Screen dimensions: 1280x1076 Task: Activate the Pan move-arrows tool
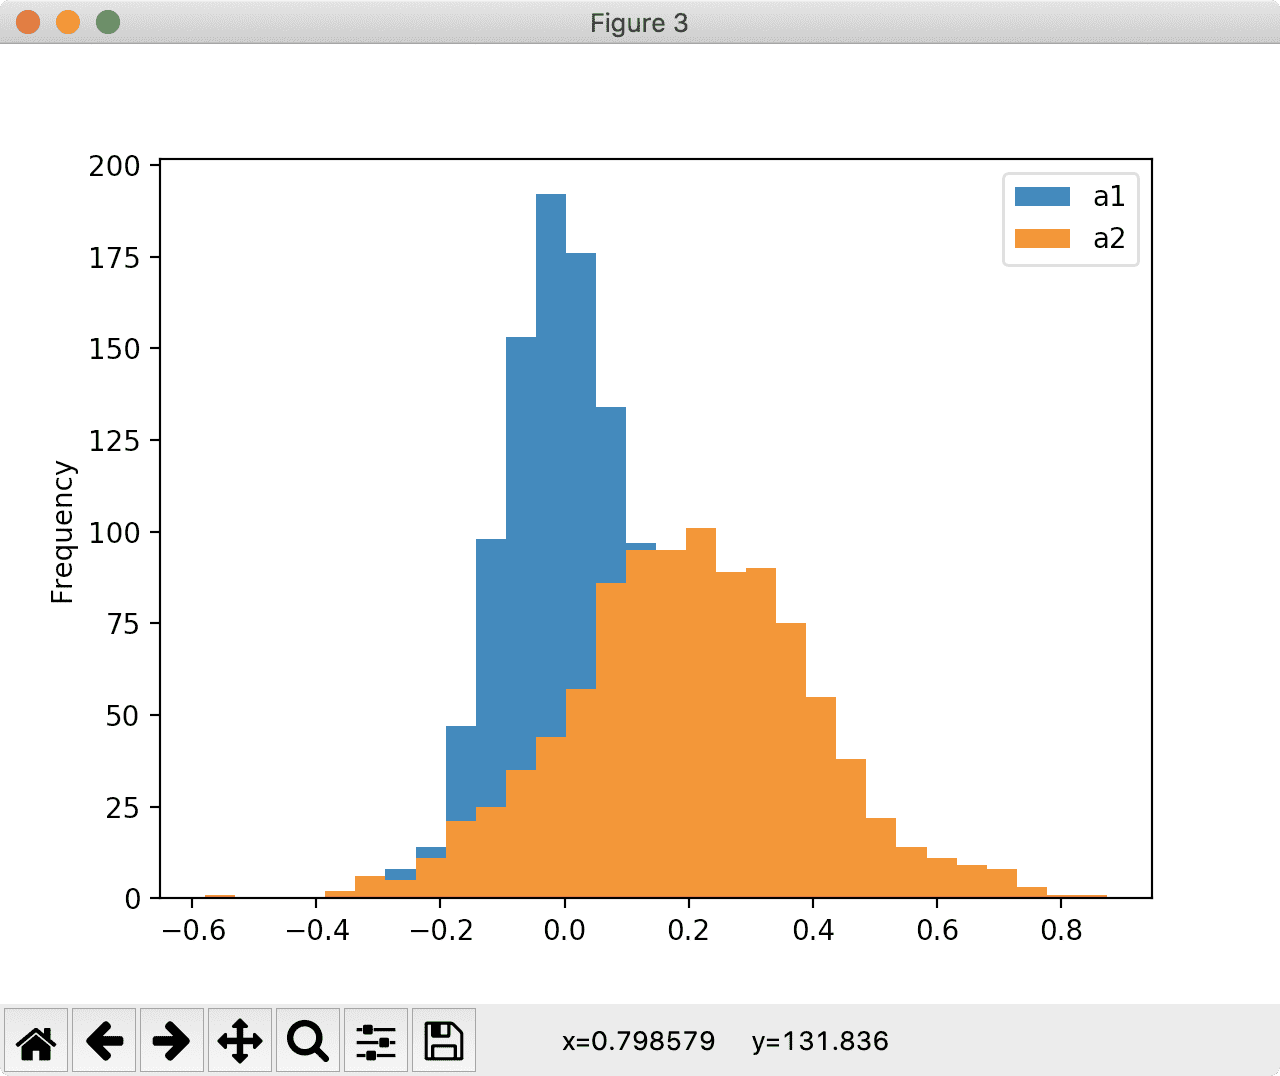[239, 1041]
